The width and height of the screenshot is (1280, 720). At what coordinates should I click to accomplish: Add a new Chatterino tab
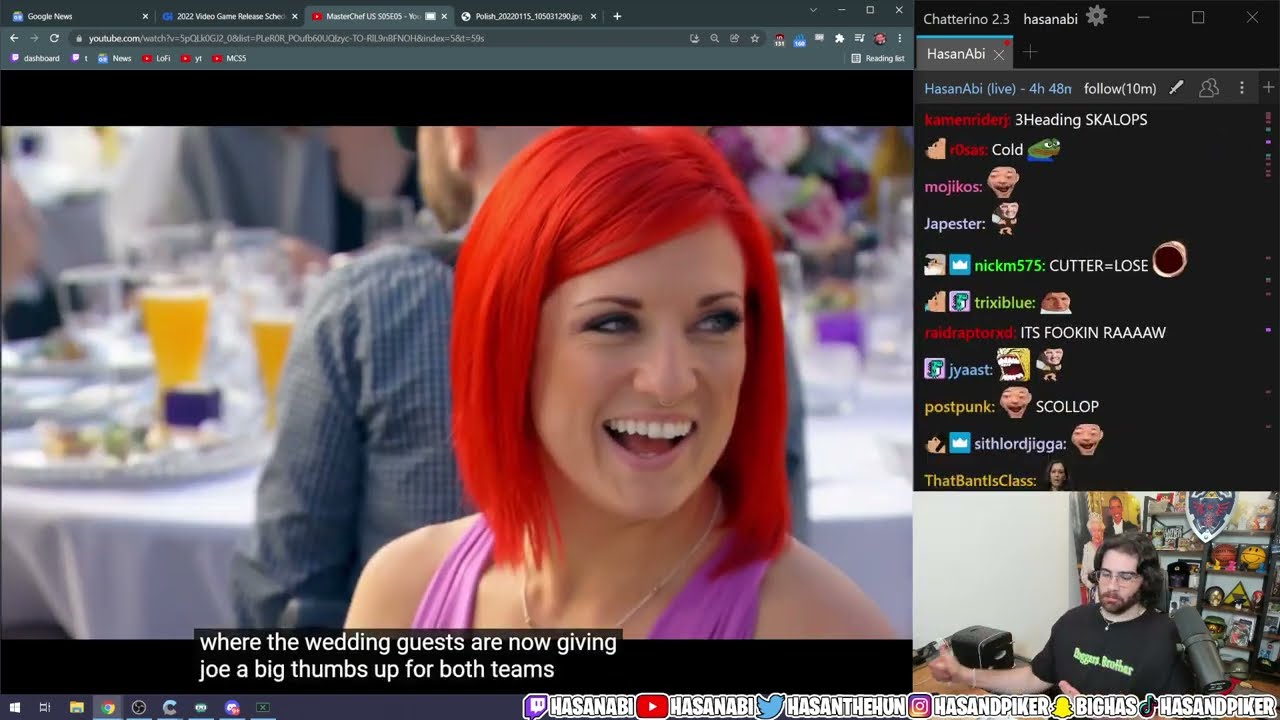tap(1030, 52)
